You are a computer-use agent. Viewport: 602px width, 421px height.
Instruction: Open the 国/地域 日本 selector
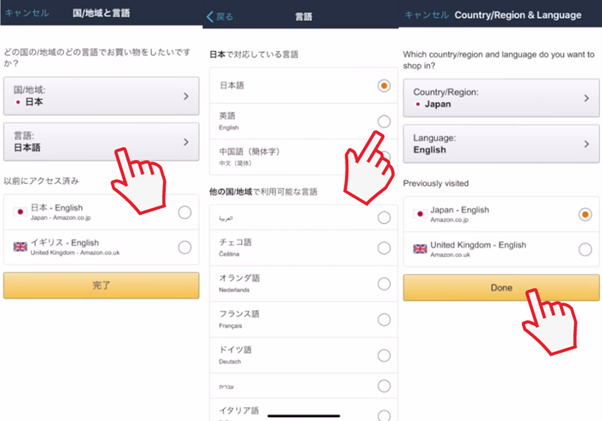[x=101, y=96]
